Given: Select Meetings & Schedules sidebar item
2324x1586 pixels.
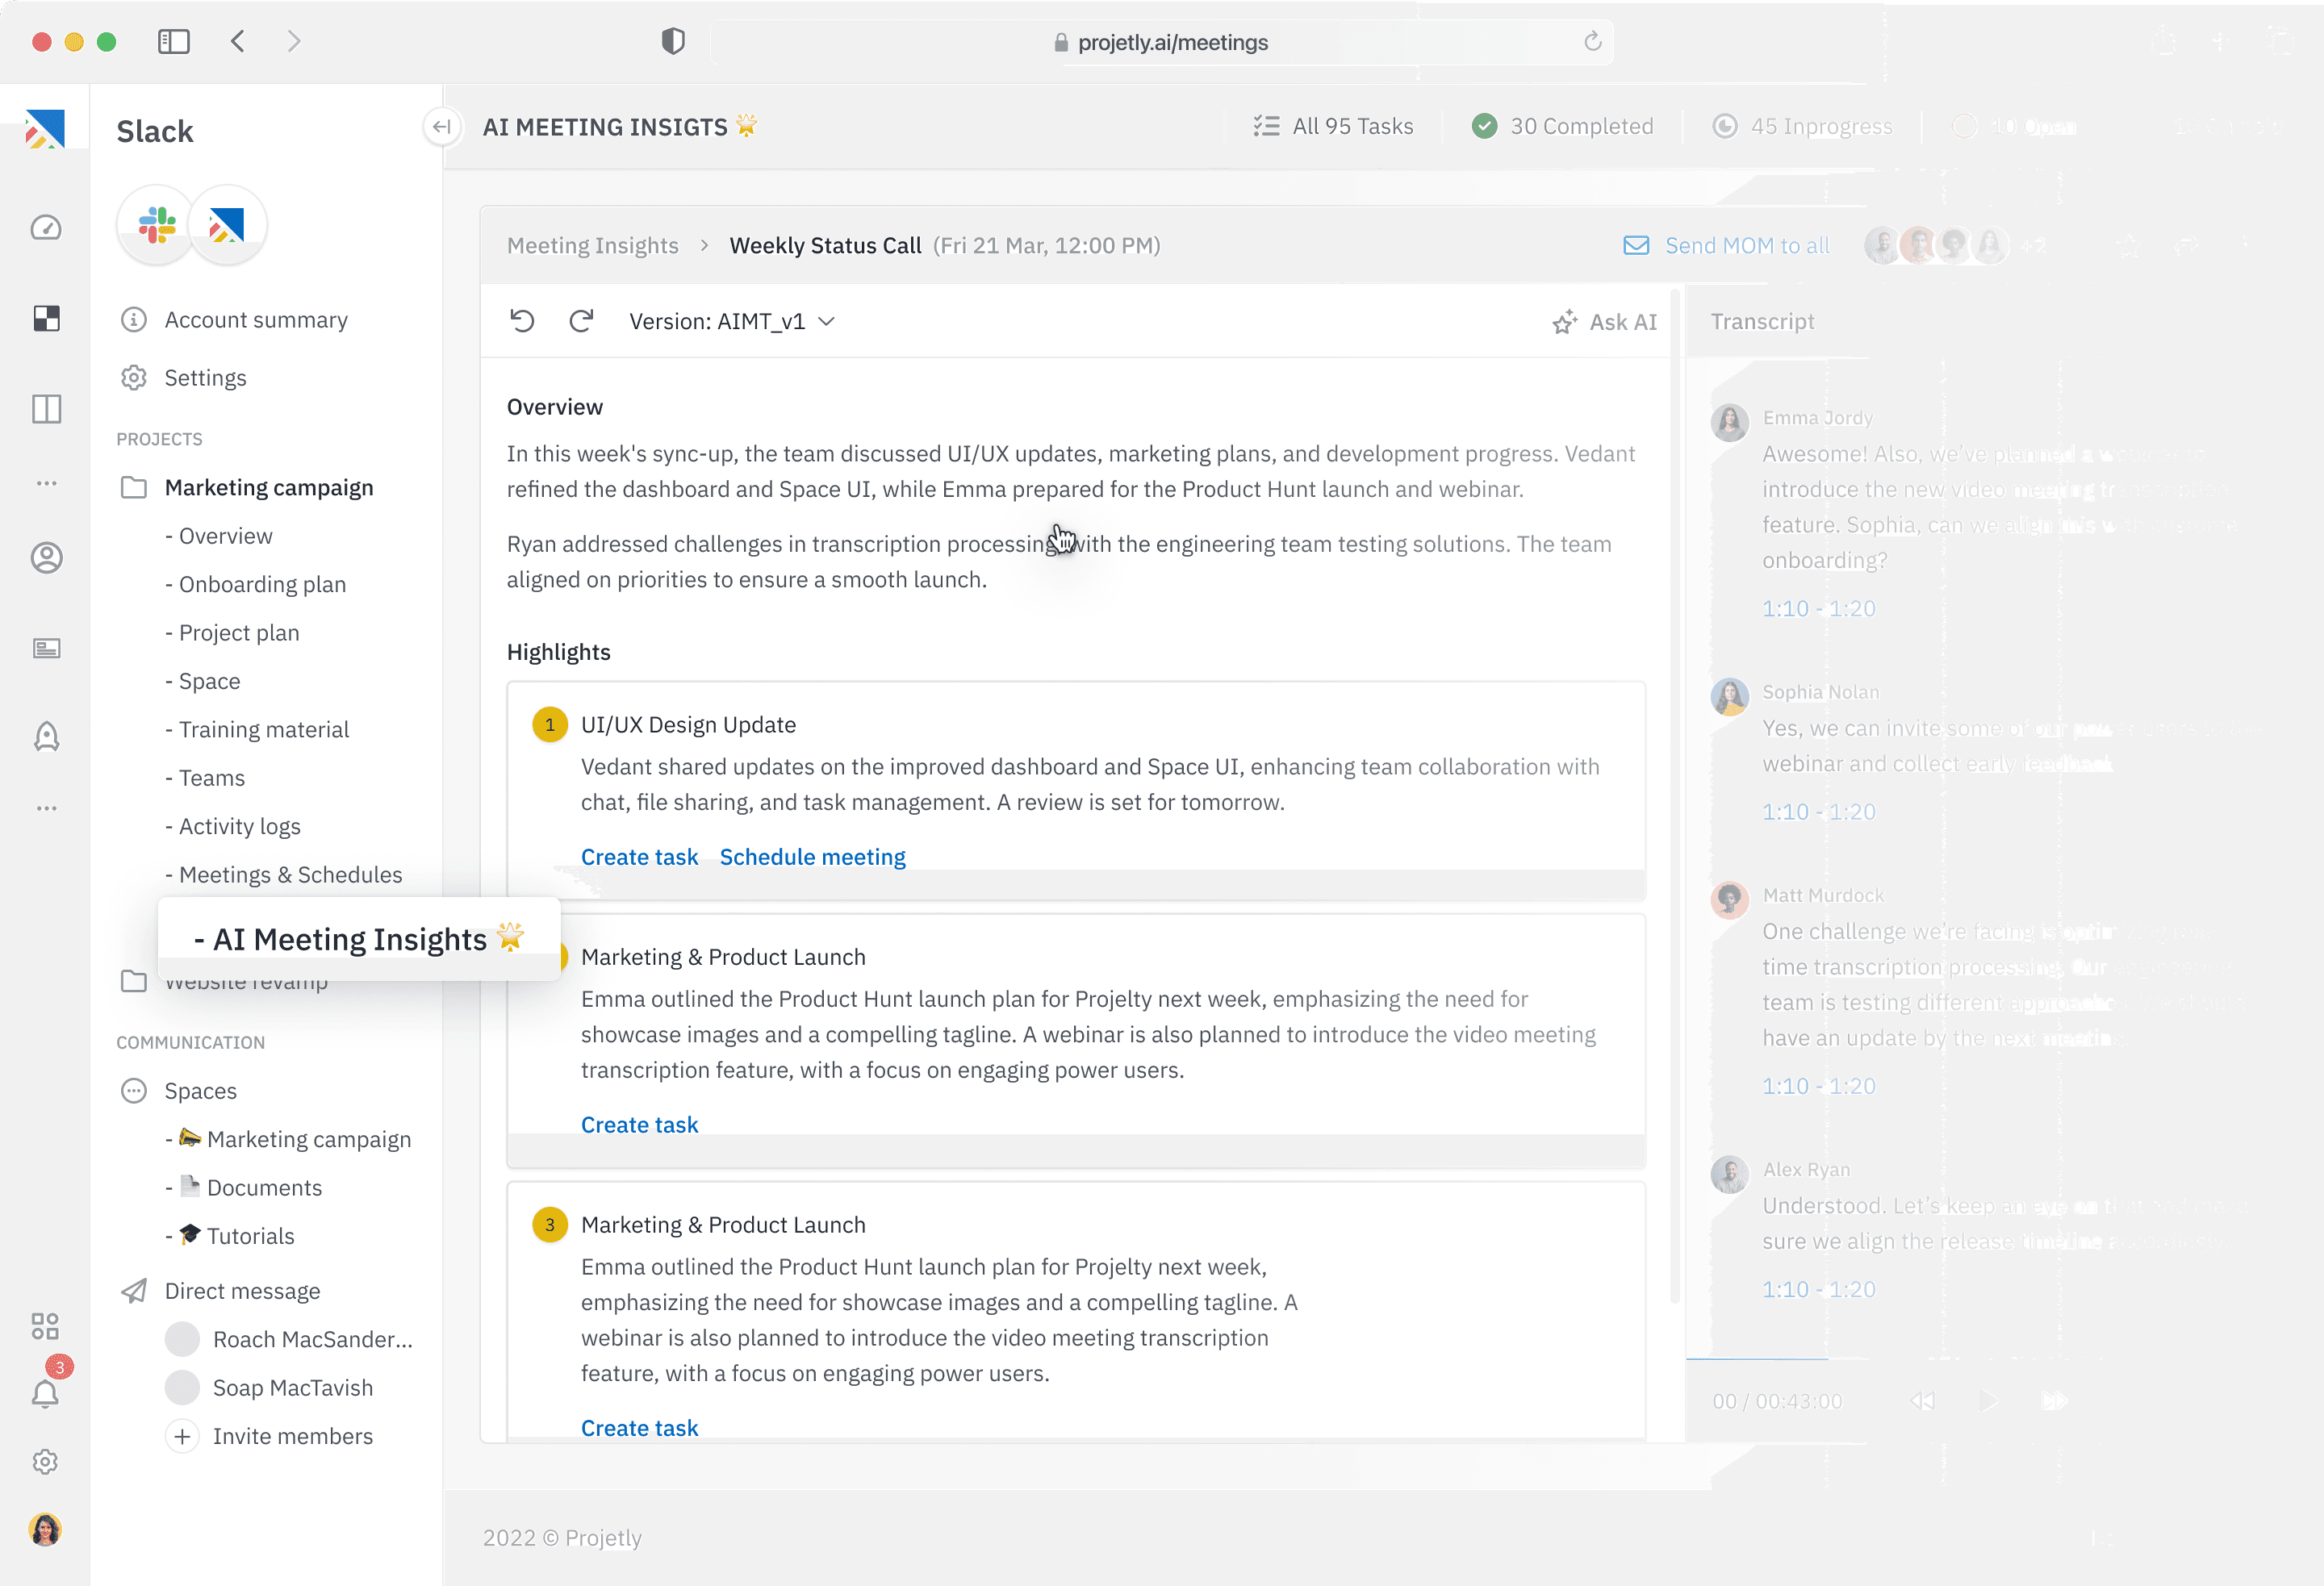Looking at the screenshot, I should pyautogui.click(x=290, y=875).
